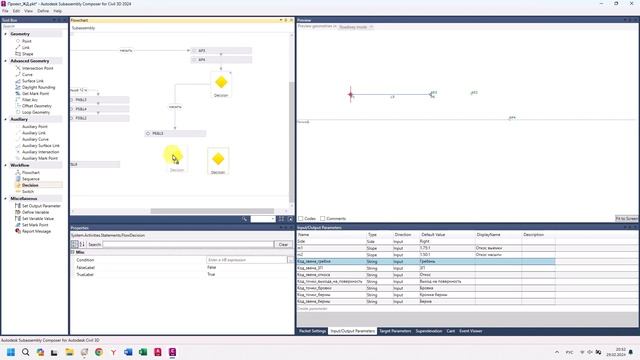Pick the Intersection Point tool
Viewport: 640px width, 360px height.
point(38,68)
